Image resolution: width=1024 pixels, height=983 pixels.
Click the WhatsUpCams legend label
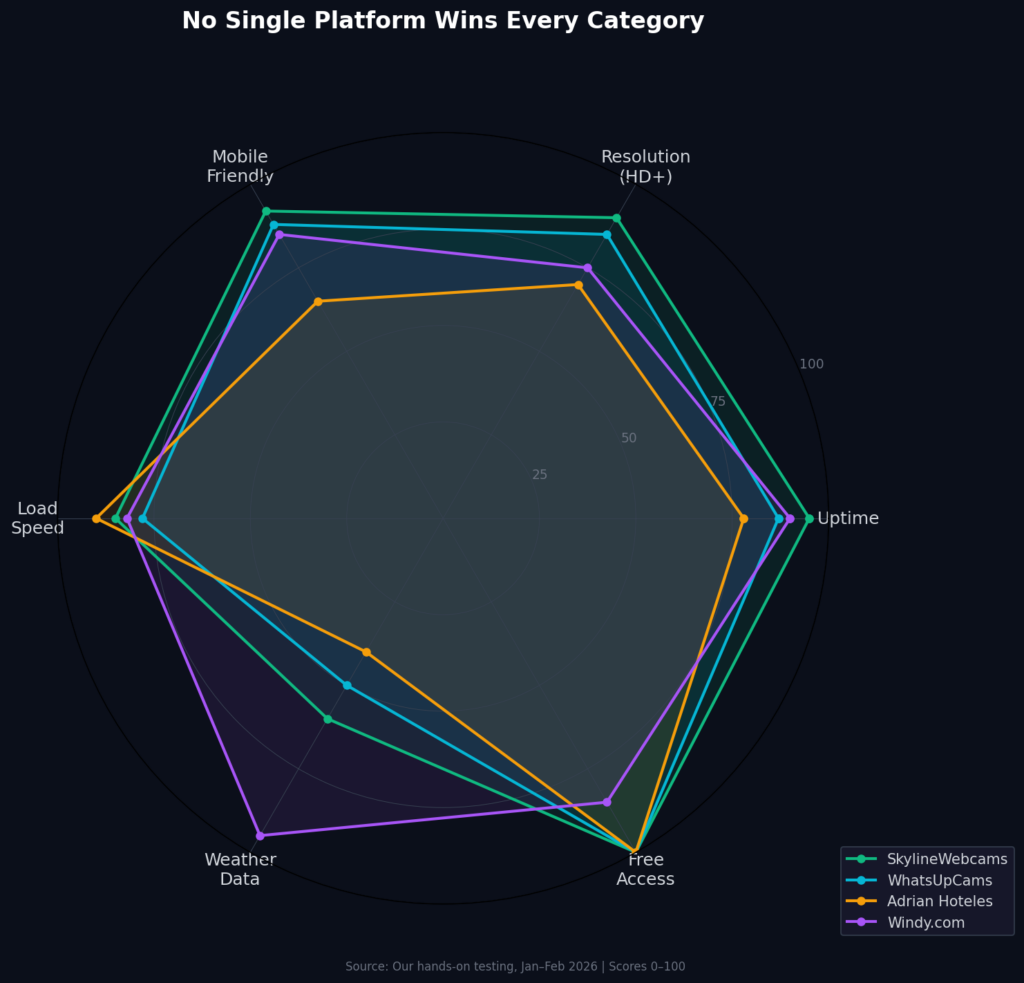[x=939, y=880]
